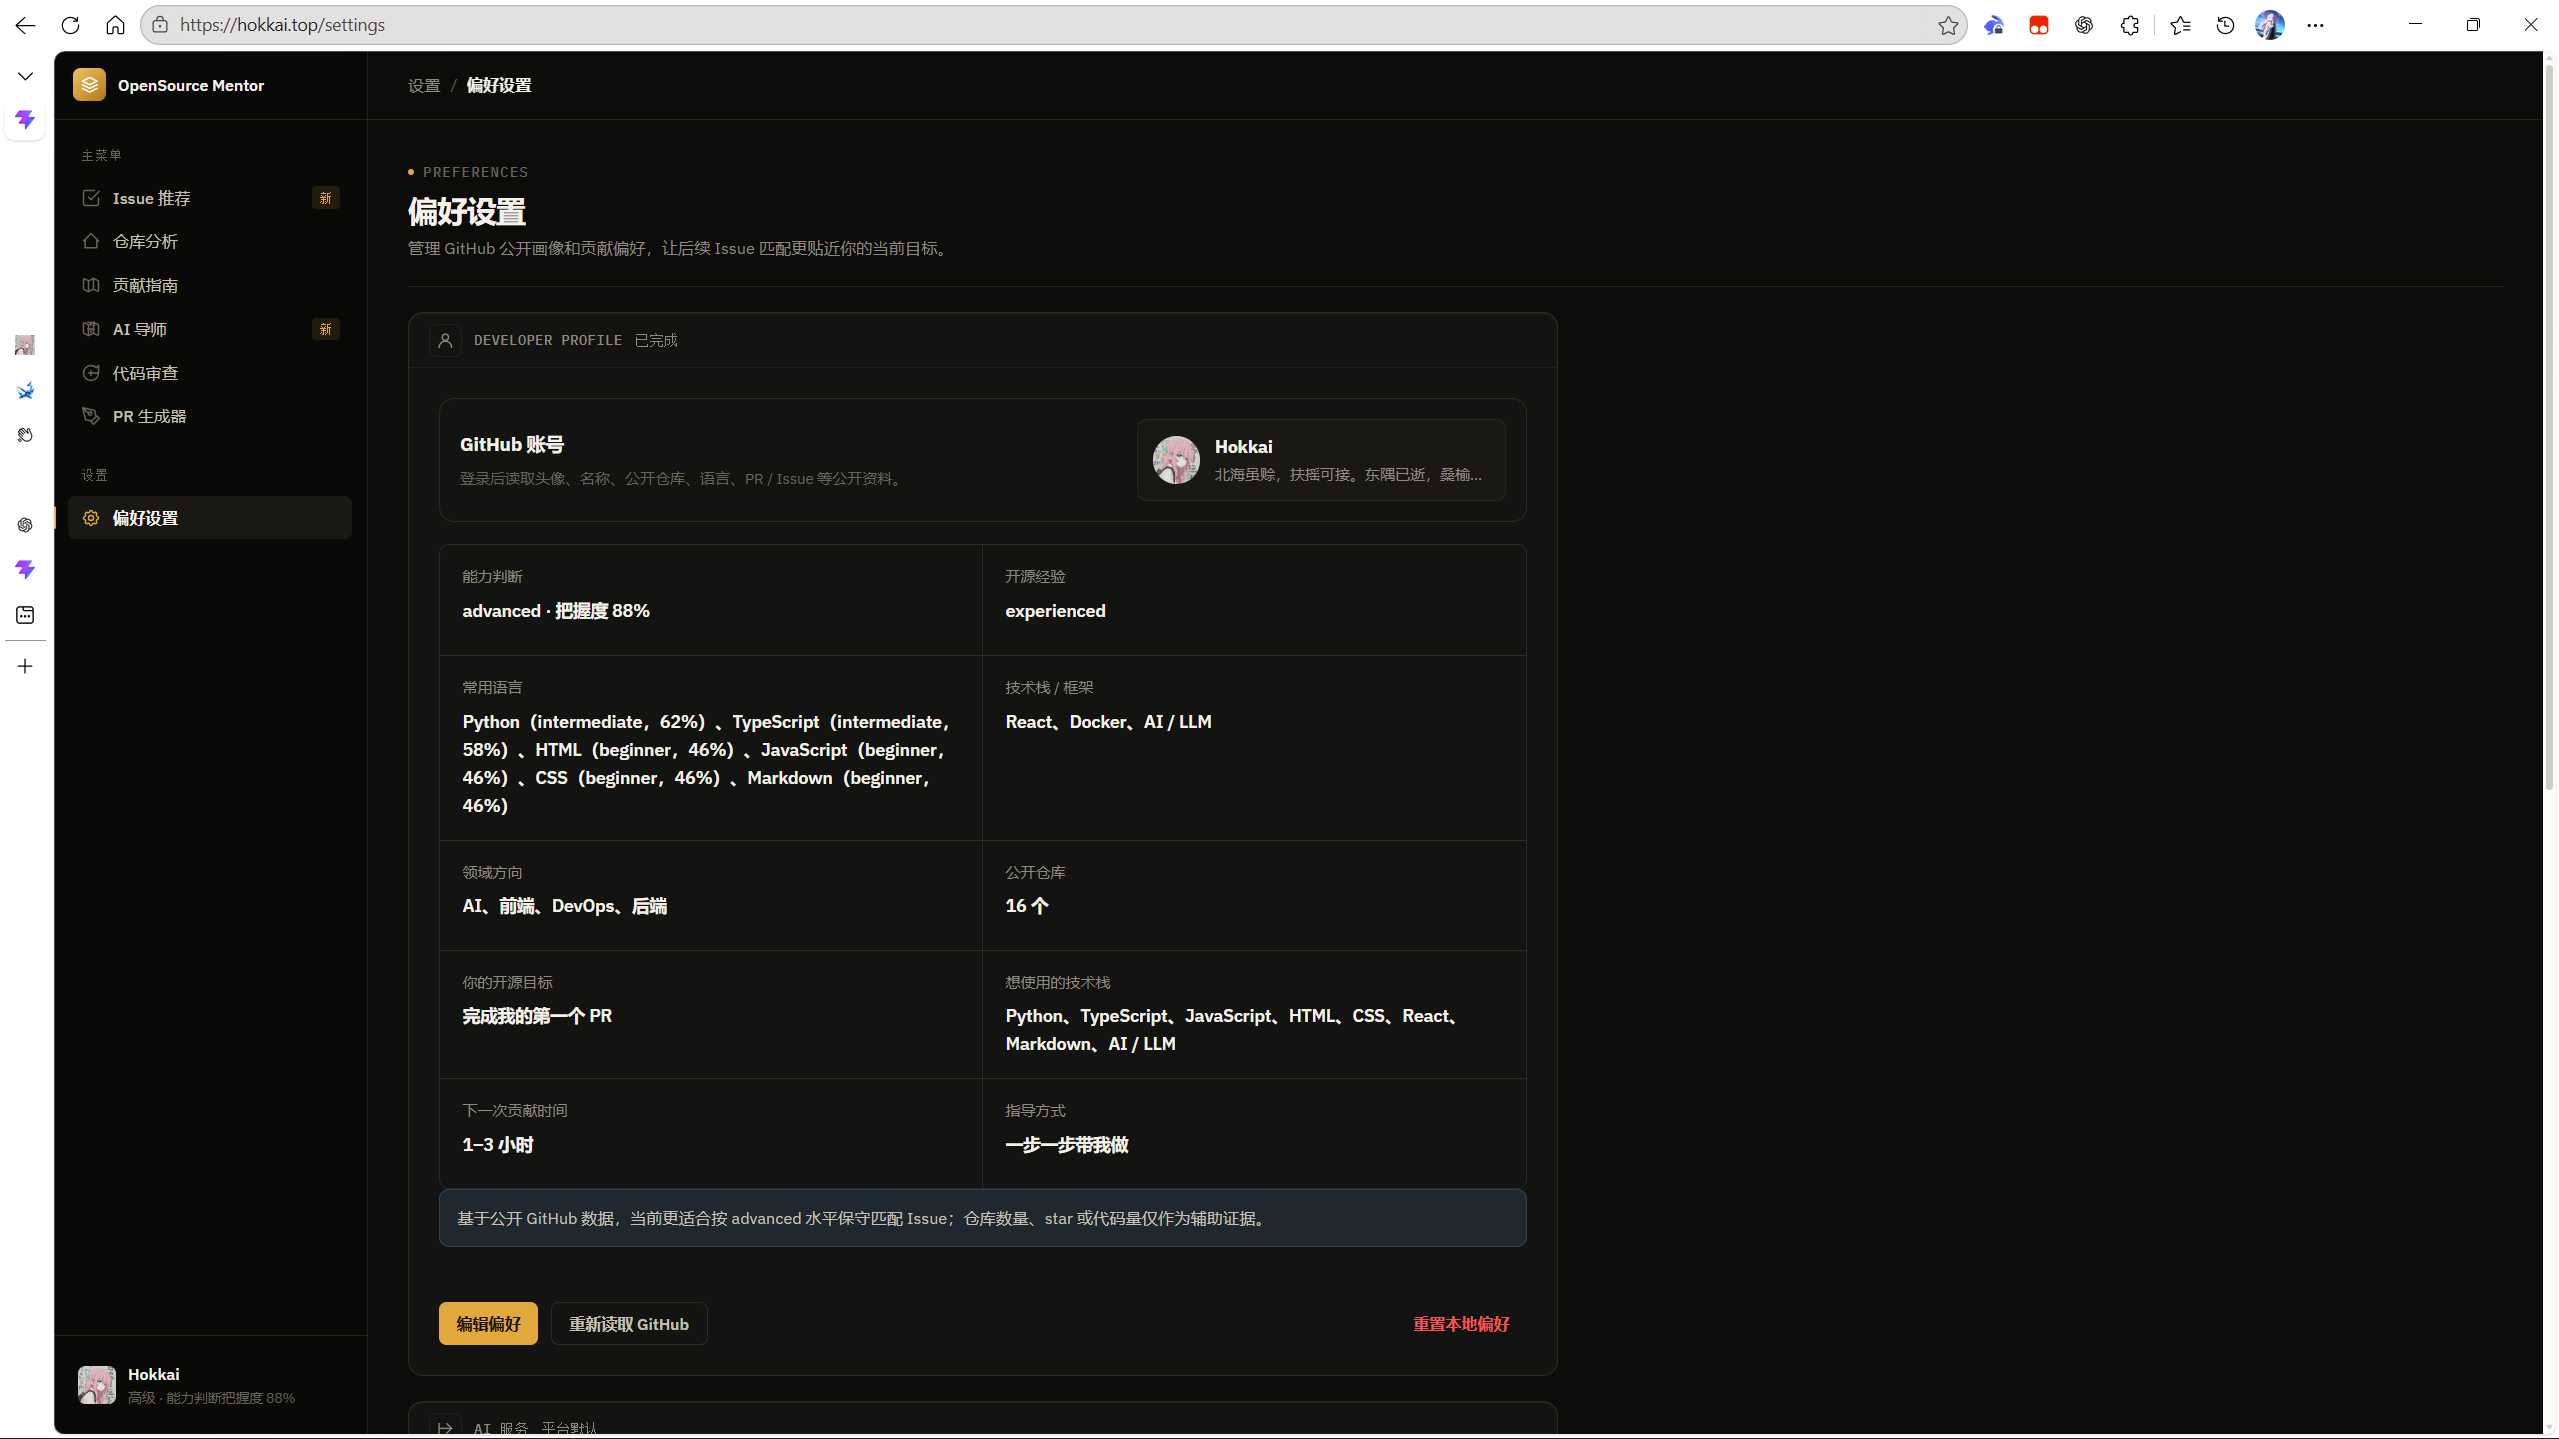Click the "experienced" value under 开源经验
Viewport: 2559px width, 1439px height.
click(x=1055, y=611)
